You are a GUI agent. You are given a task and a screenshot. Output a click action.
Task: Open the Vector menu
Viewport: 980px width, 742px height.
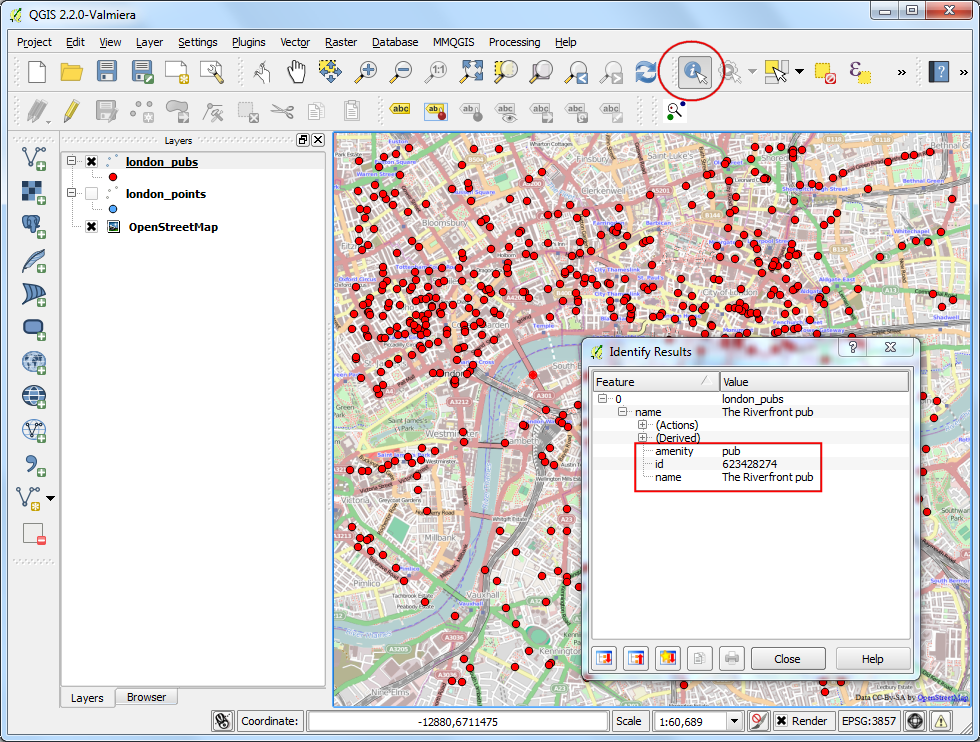[x=295, y=42]
